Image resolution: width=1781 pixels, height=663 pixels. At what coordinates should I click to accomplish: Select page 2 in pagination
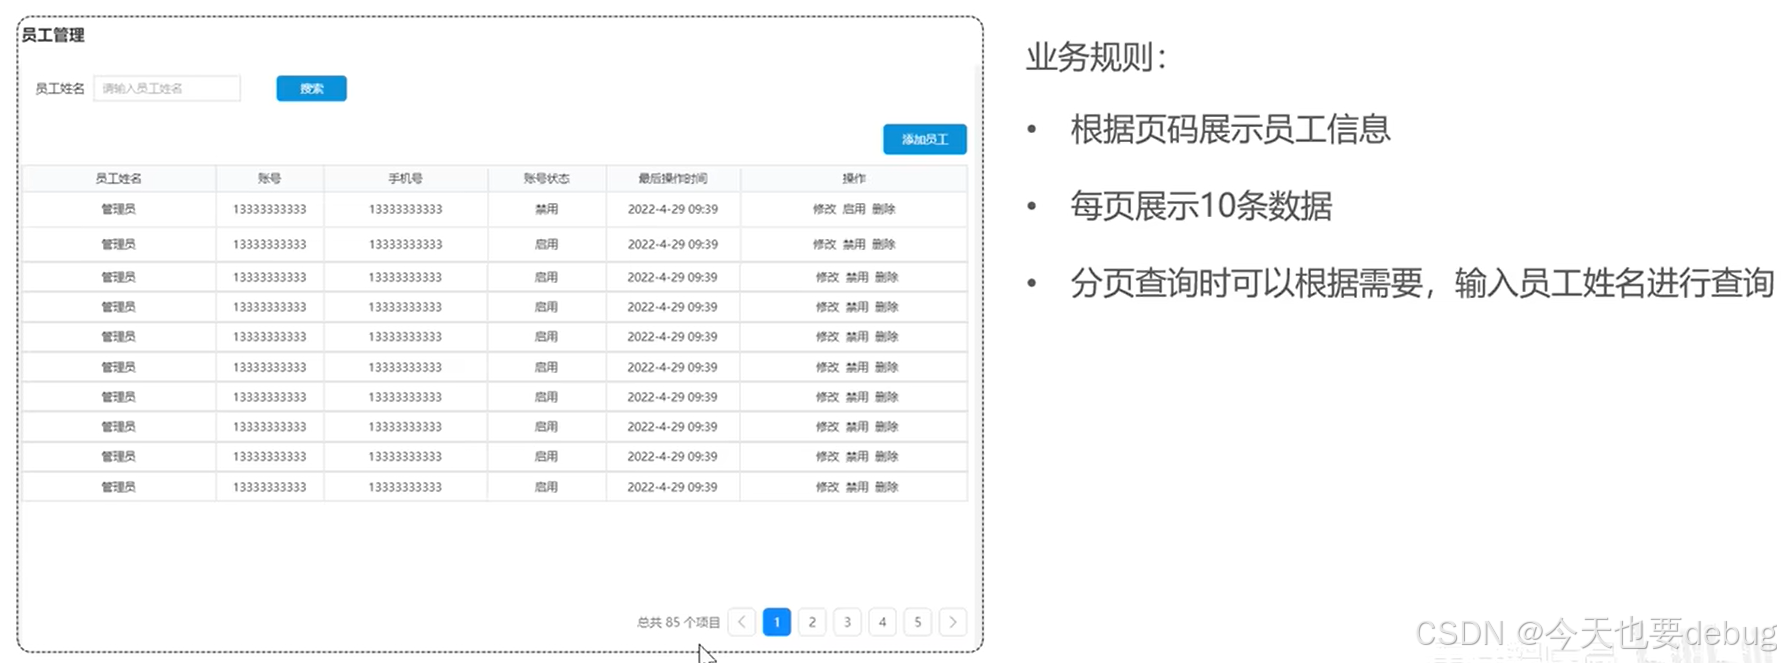(812, 622)
